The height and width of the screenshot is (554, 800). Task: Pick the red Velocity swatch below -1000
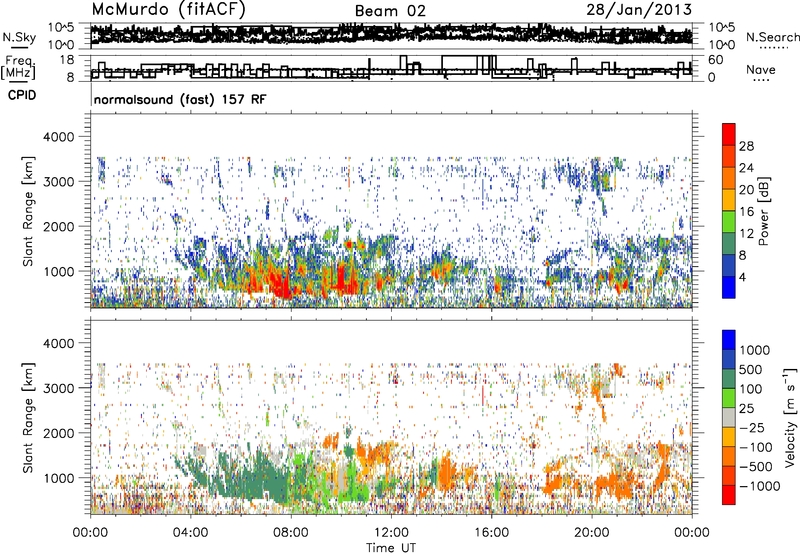(729, 495)
